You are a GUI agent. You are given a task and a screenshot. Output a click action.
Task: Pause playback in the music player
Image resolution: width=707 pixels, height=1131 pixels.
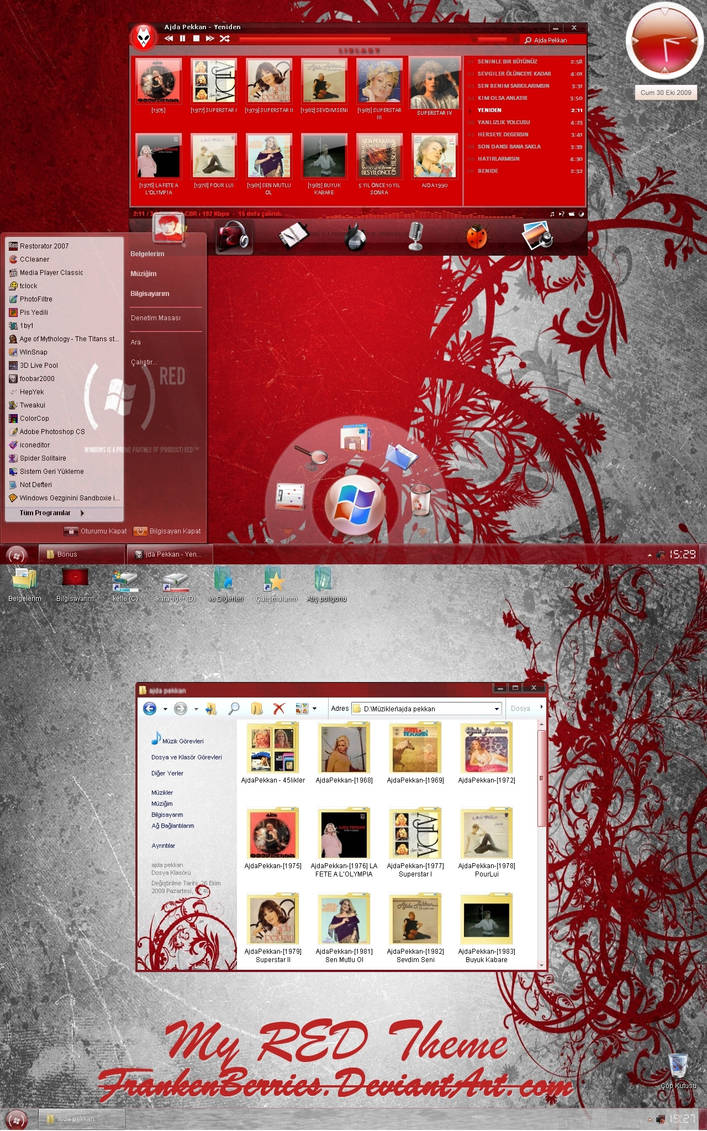pyautogui.click(x=182, y=38)
